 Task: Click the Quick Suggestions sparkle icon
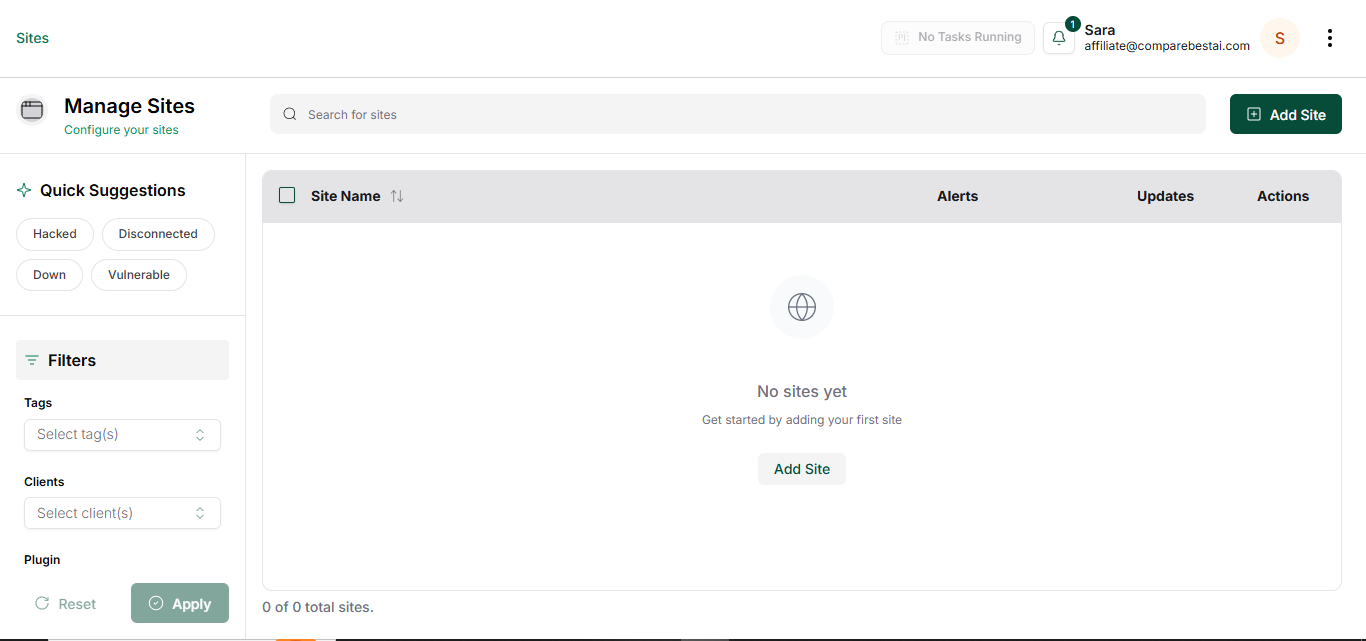click(x=24, y=190)
